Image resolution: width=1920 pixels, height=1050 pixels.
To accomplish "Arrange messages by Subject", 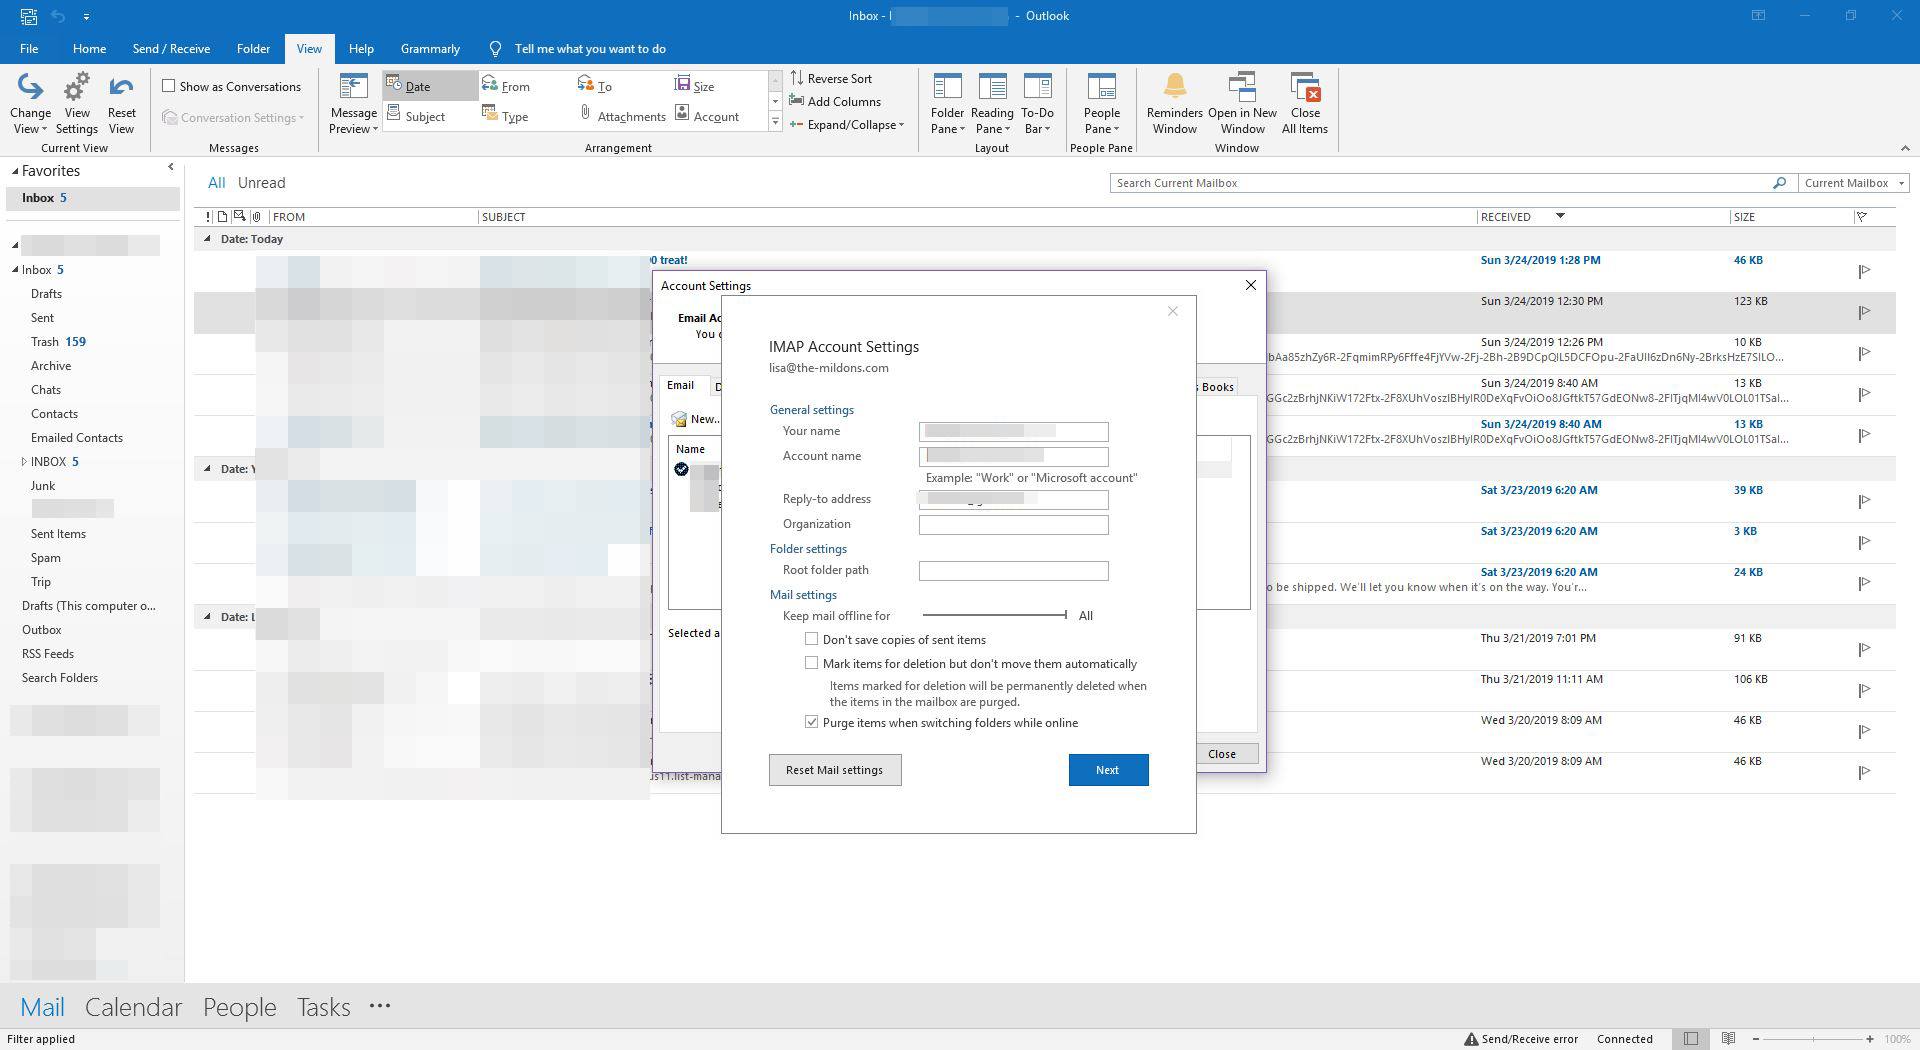I will [x=416, y=116].
